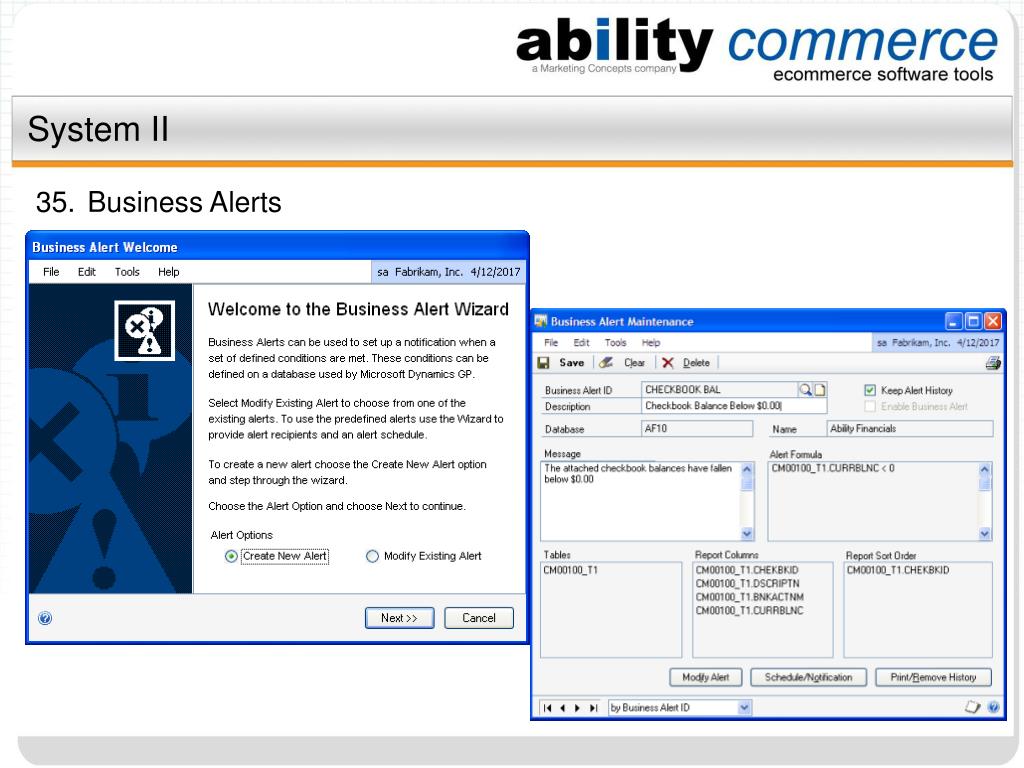This screenshot has height=768, width=1024.
Task: Open Tools menu in Business Alert Welcome
Action: [x=127, y=272]
